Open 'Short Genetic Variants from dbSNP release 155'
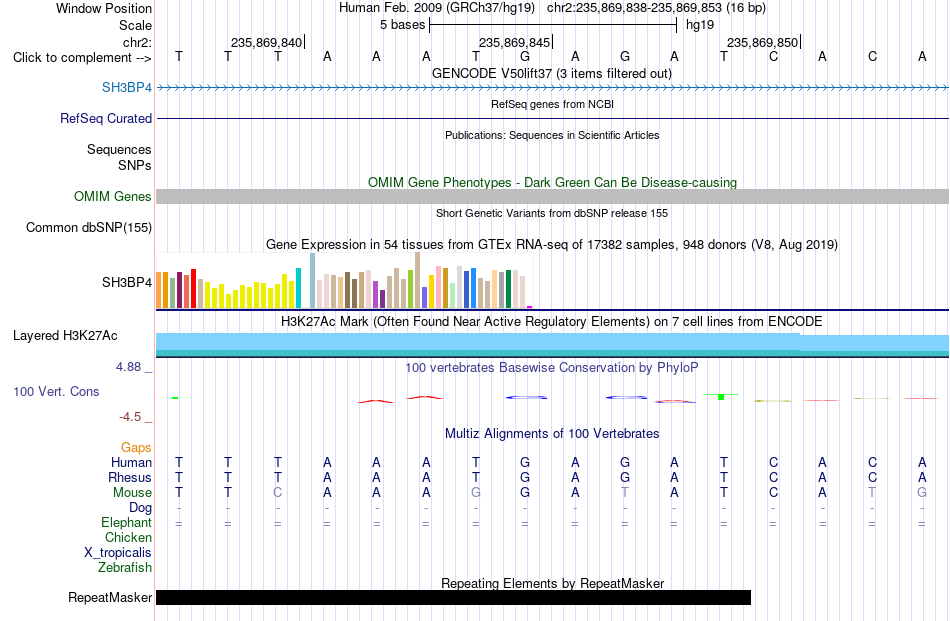 (552, 213)
